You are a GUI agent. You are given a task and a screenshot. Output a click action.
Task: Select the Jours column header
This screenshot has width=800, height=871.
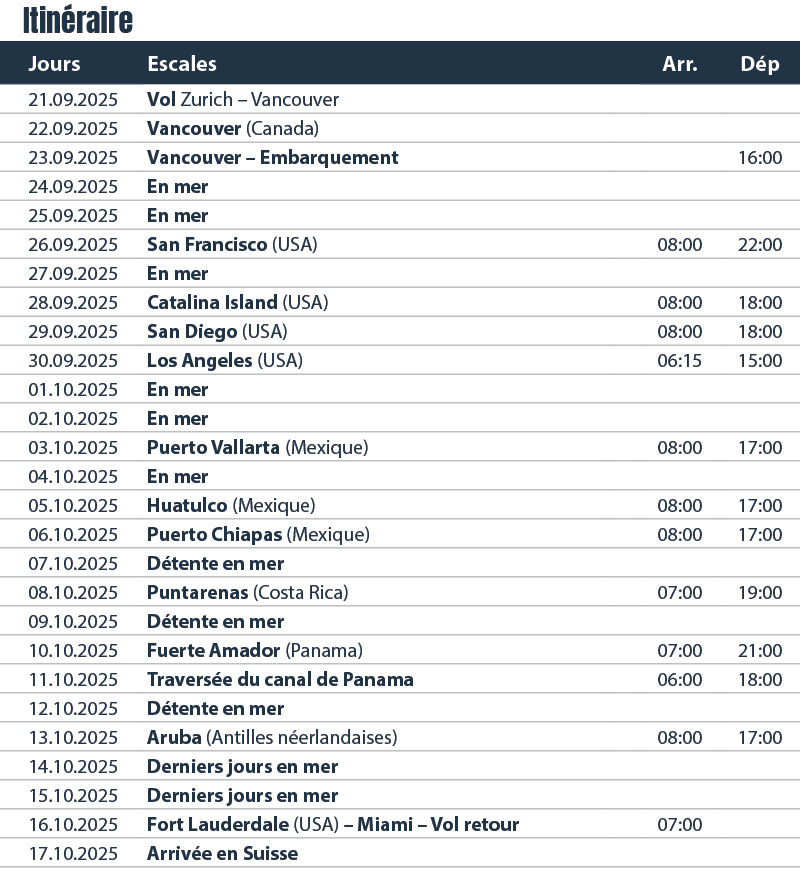(54, 63)
